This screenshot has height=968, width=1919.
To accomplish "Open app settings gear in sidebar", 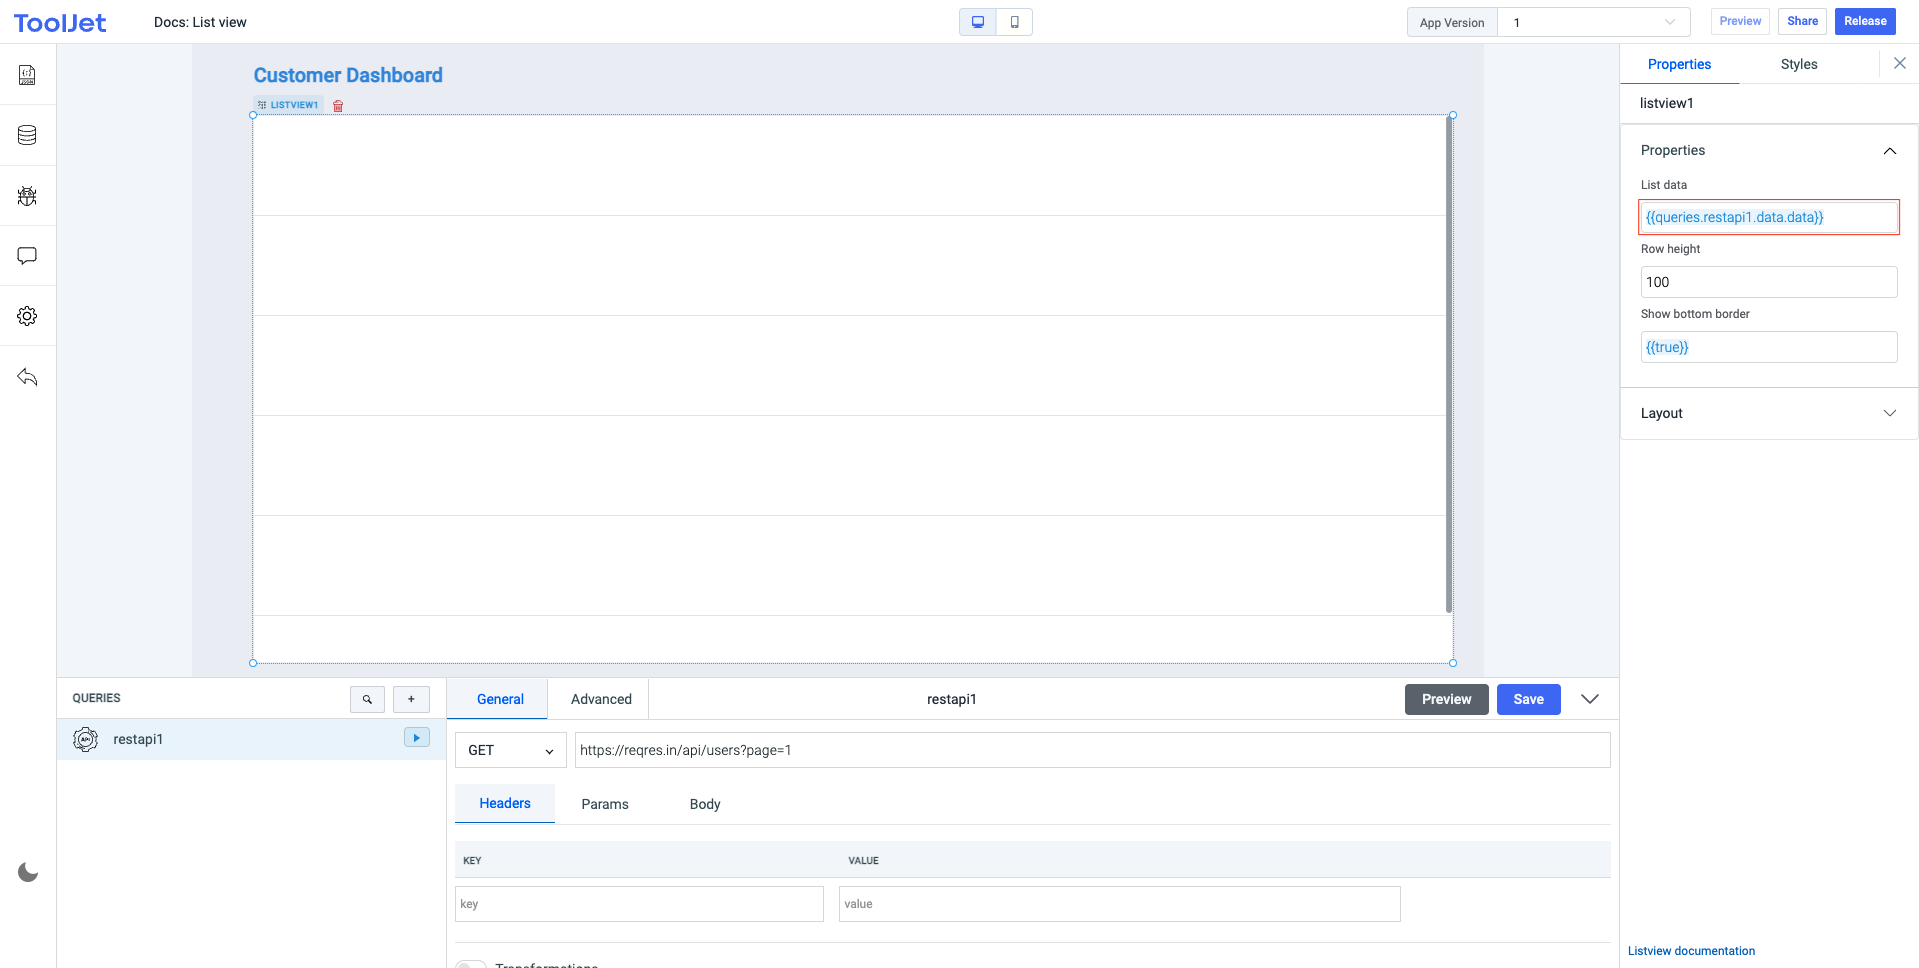I will pyautogui.click(x=27, y=316).
